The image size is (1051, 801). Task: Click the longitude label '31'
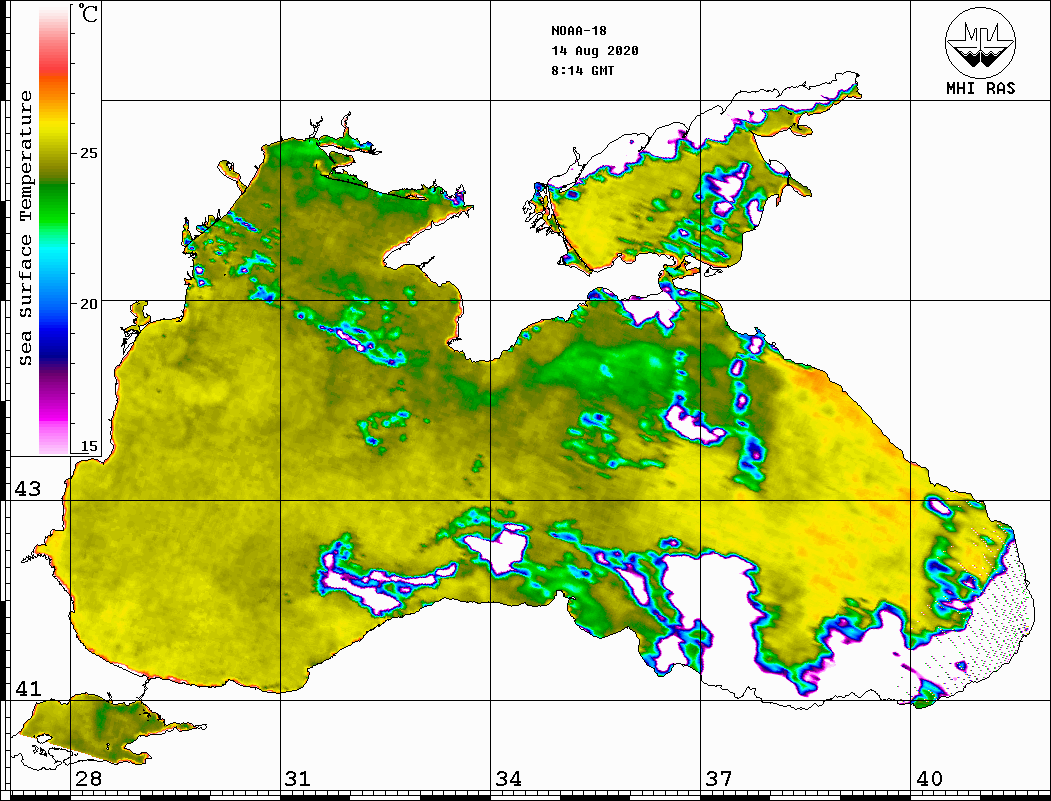(x=298, y=778)
